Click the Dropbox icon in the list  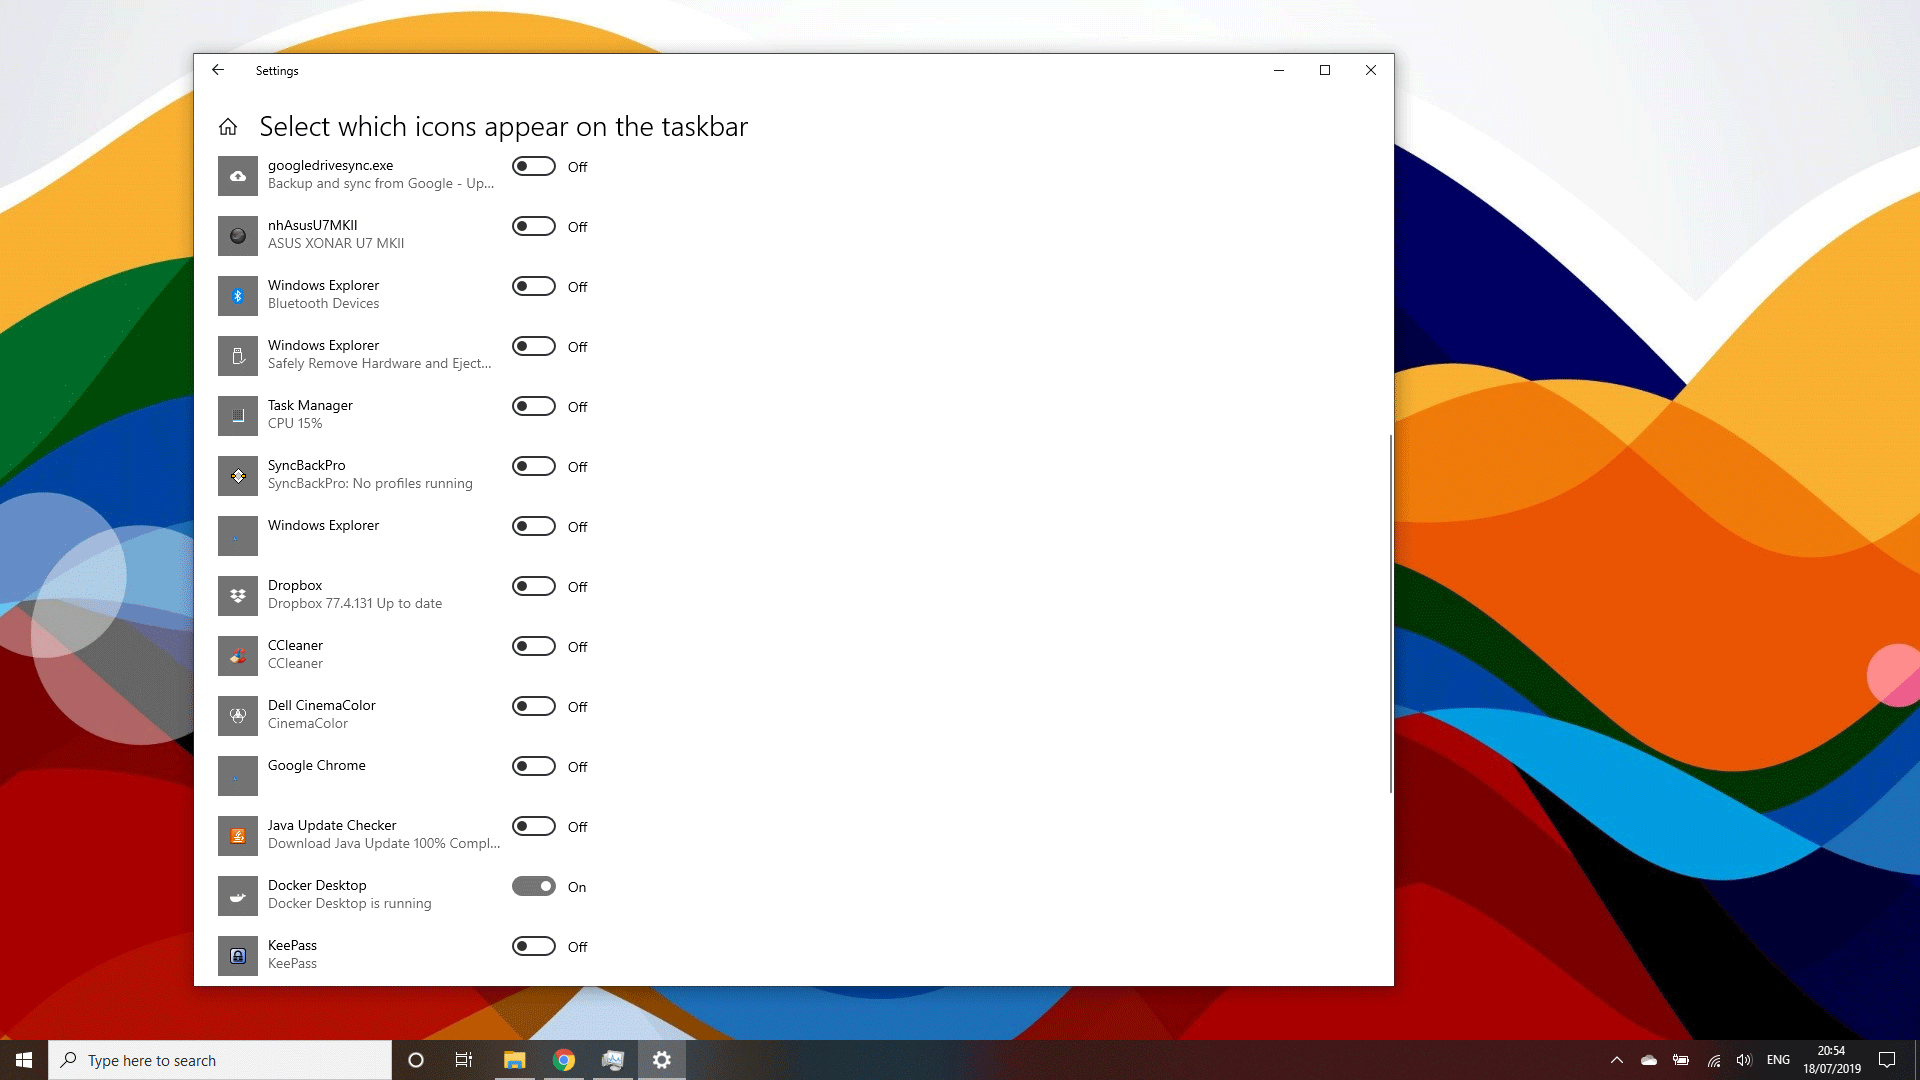(237, 595)
